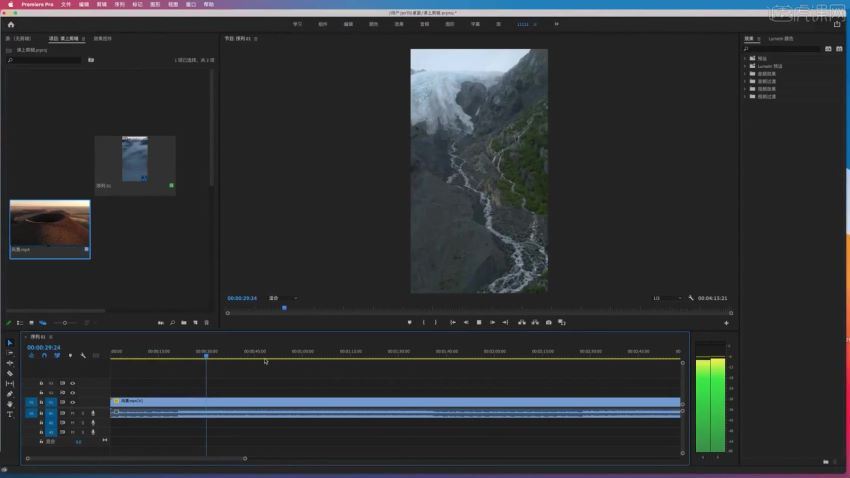Add marker in timeline header
850x478 pixels.
coord(70,356)
